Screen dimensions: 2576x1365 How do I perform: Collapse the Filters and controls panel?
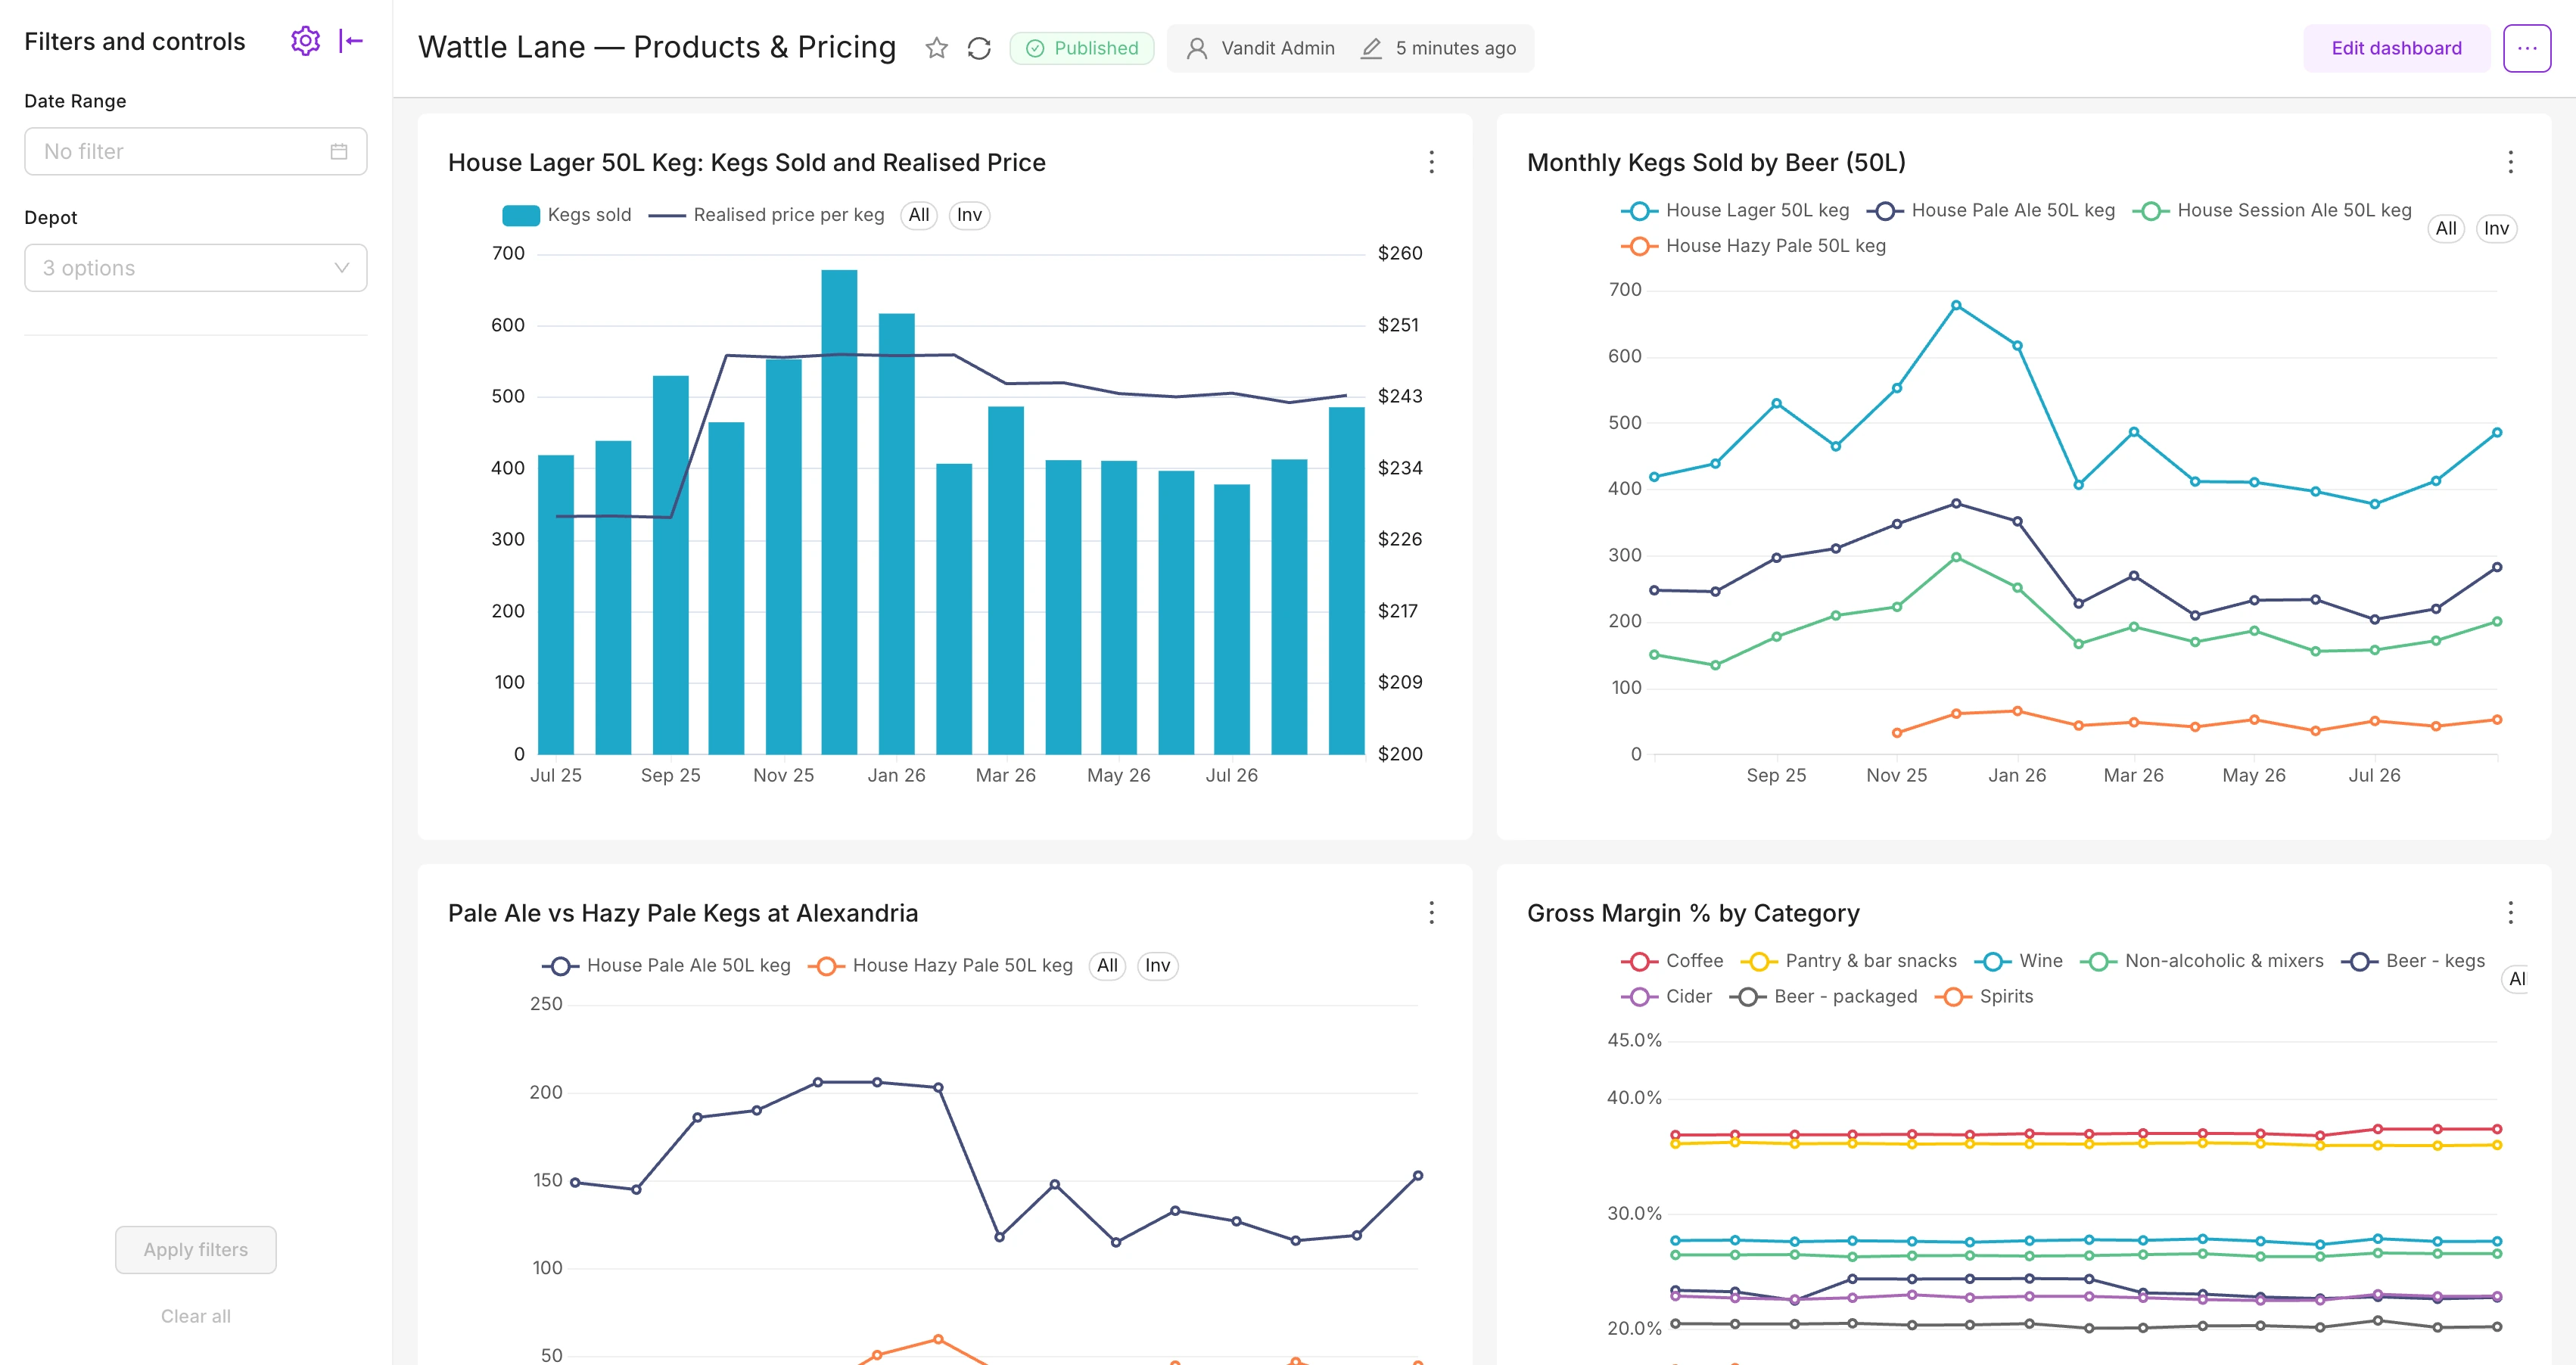[x=350, y=41]
